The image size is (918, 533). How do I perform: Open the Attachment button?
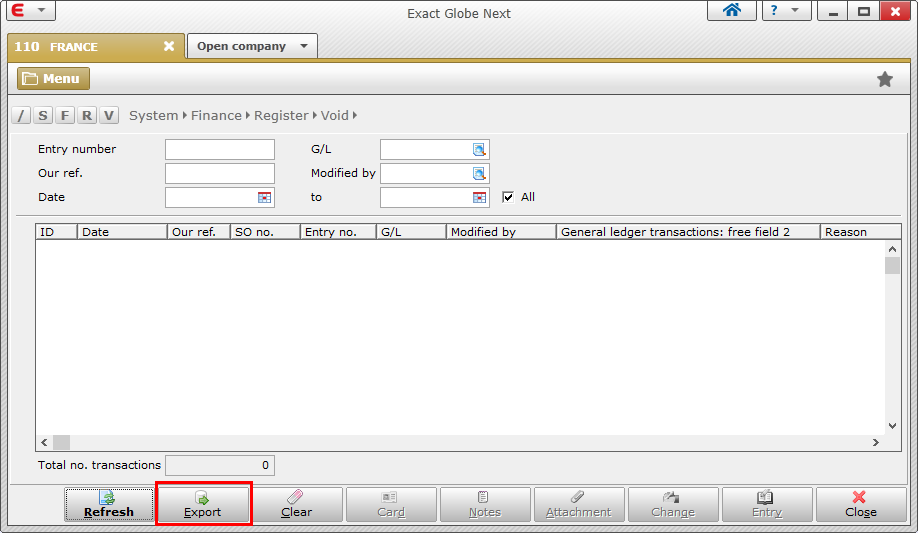coord(579,504)
